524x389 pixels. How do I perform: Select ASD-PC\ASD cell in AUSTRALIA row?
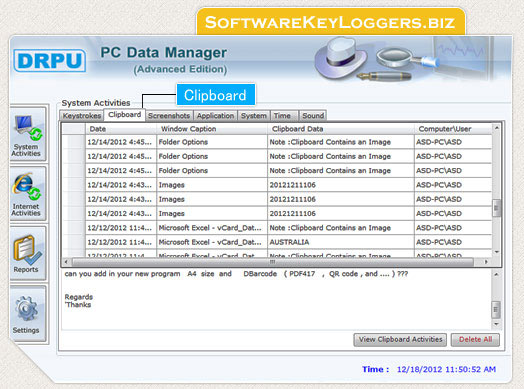453,242
